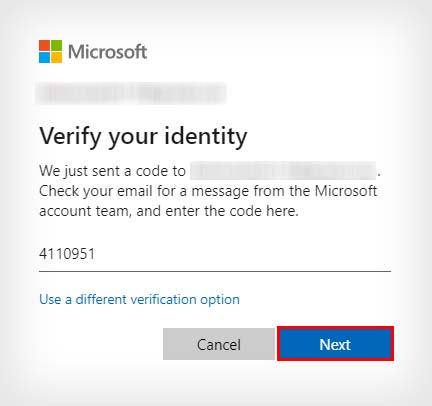This screenshot has height=406, width=432.
Task: Select the blurred account name above the heading
Action: [x=131, y=93]
